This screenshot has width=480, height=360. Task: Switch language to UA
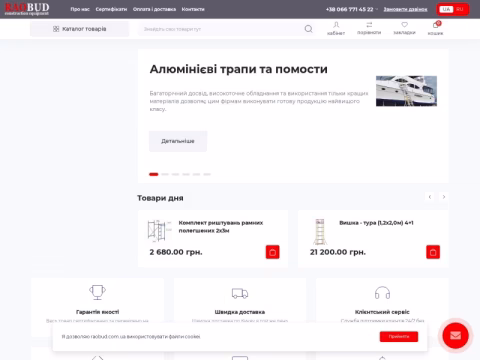coord(446,9)
